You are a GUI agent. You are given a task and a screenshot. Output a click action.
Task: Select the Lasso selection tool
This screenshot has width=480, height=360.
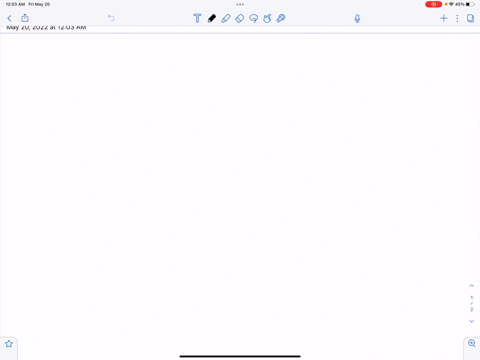click(x=253, y=18)
